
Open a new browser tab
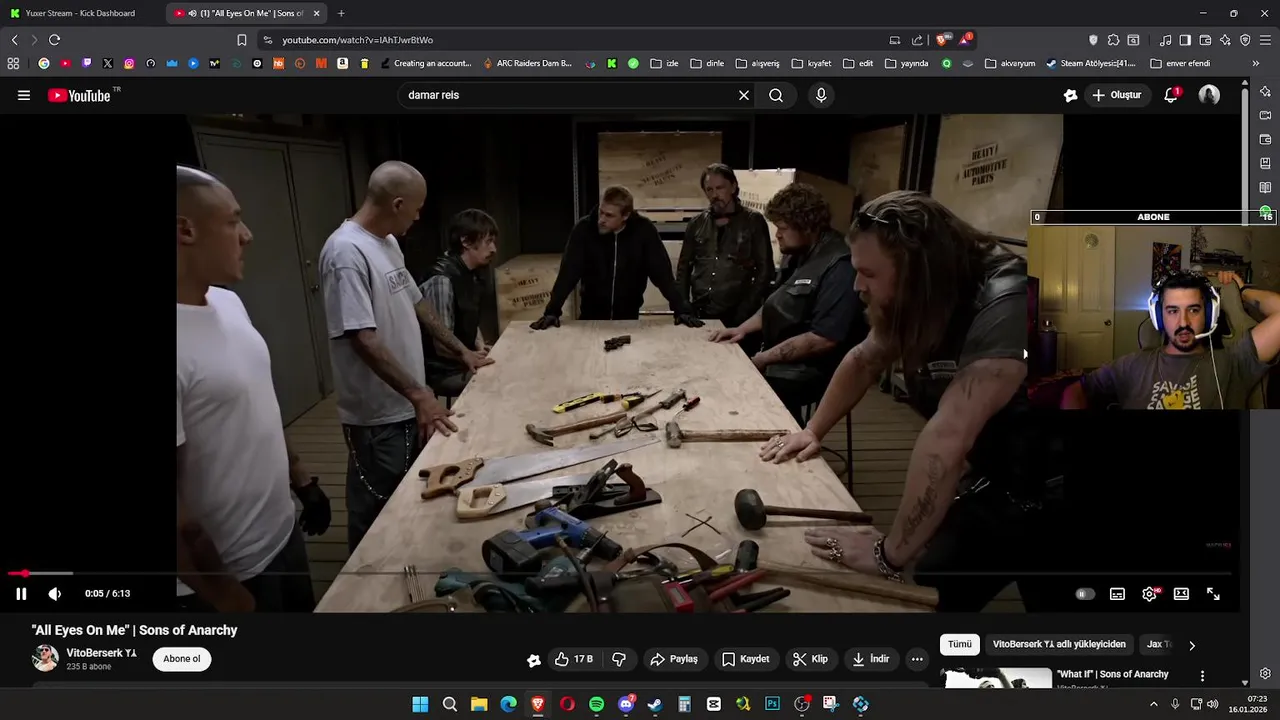click(341, 13)
